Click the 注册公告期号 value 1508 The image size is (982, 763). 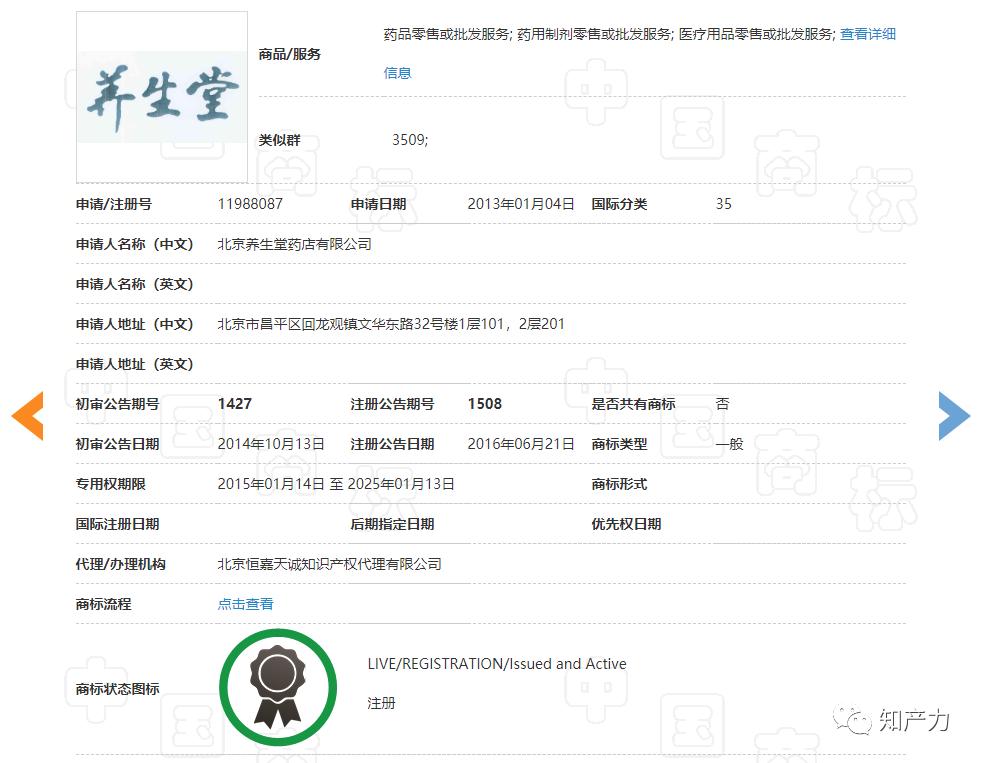(x=484, y=403)
